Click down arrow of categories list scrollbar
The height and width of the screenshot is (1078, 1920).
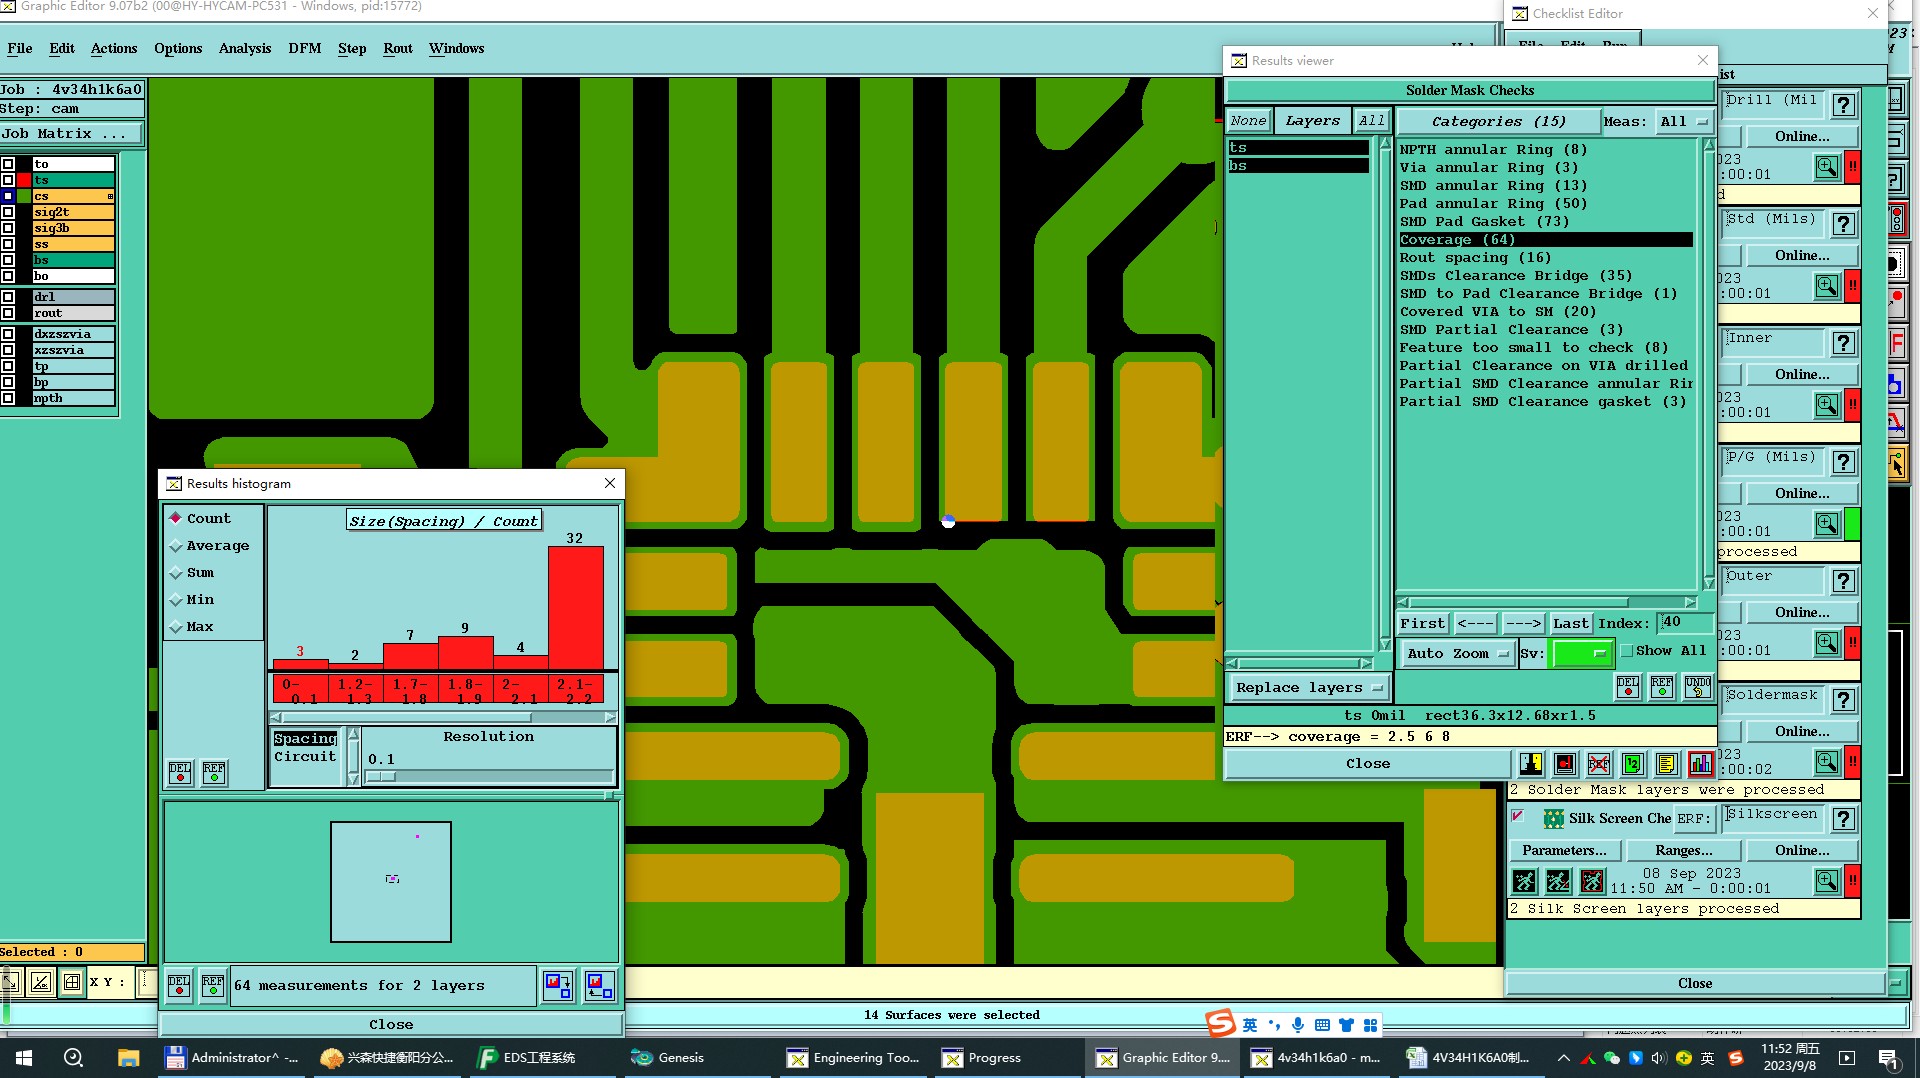[1709, 582]
